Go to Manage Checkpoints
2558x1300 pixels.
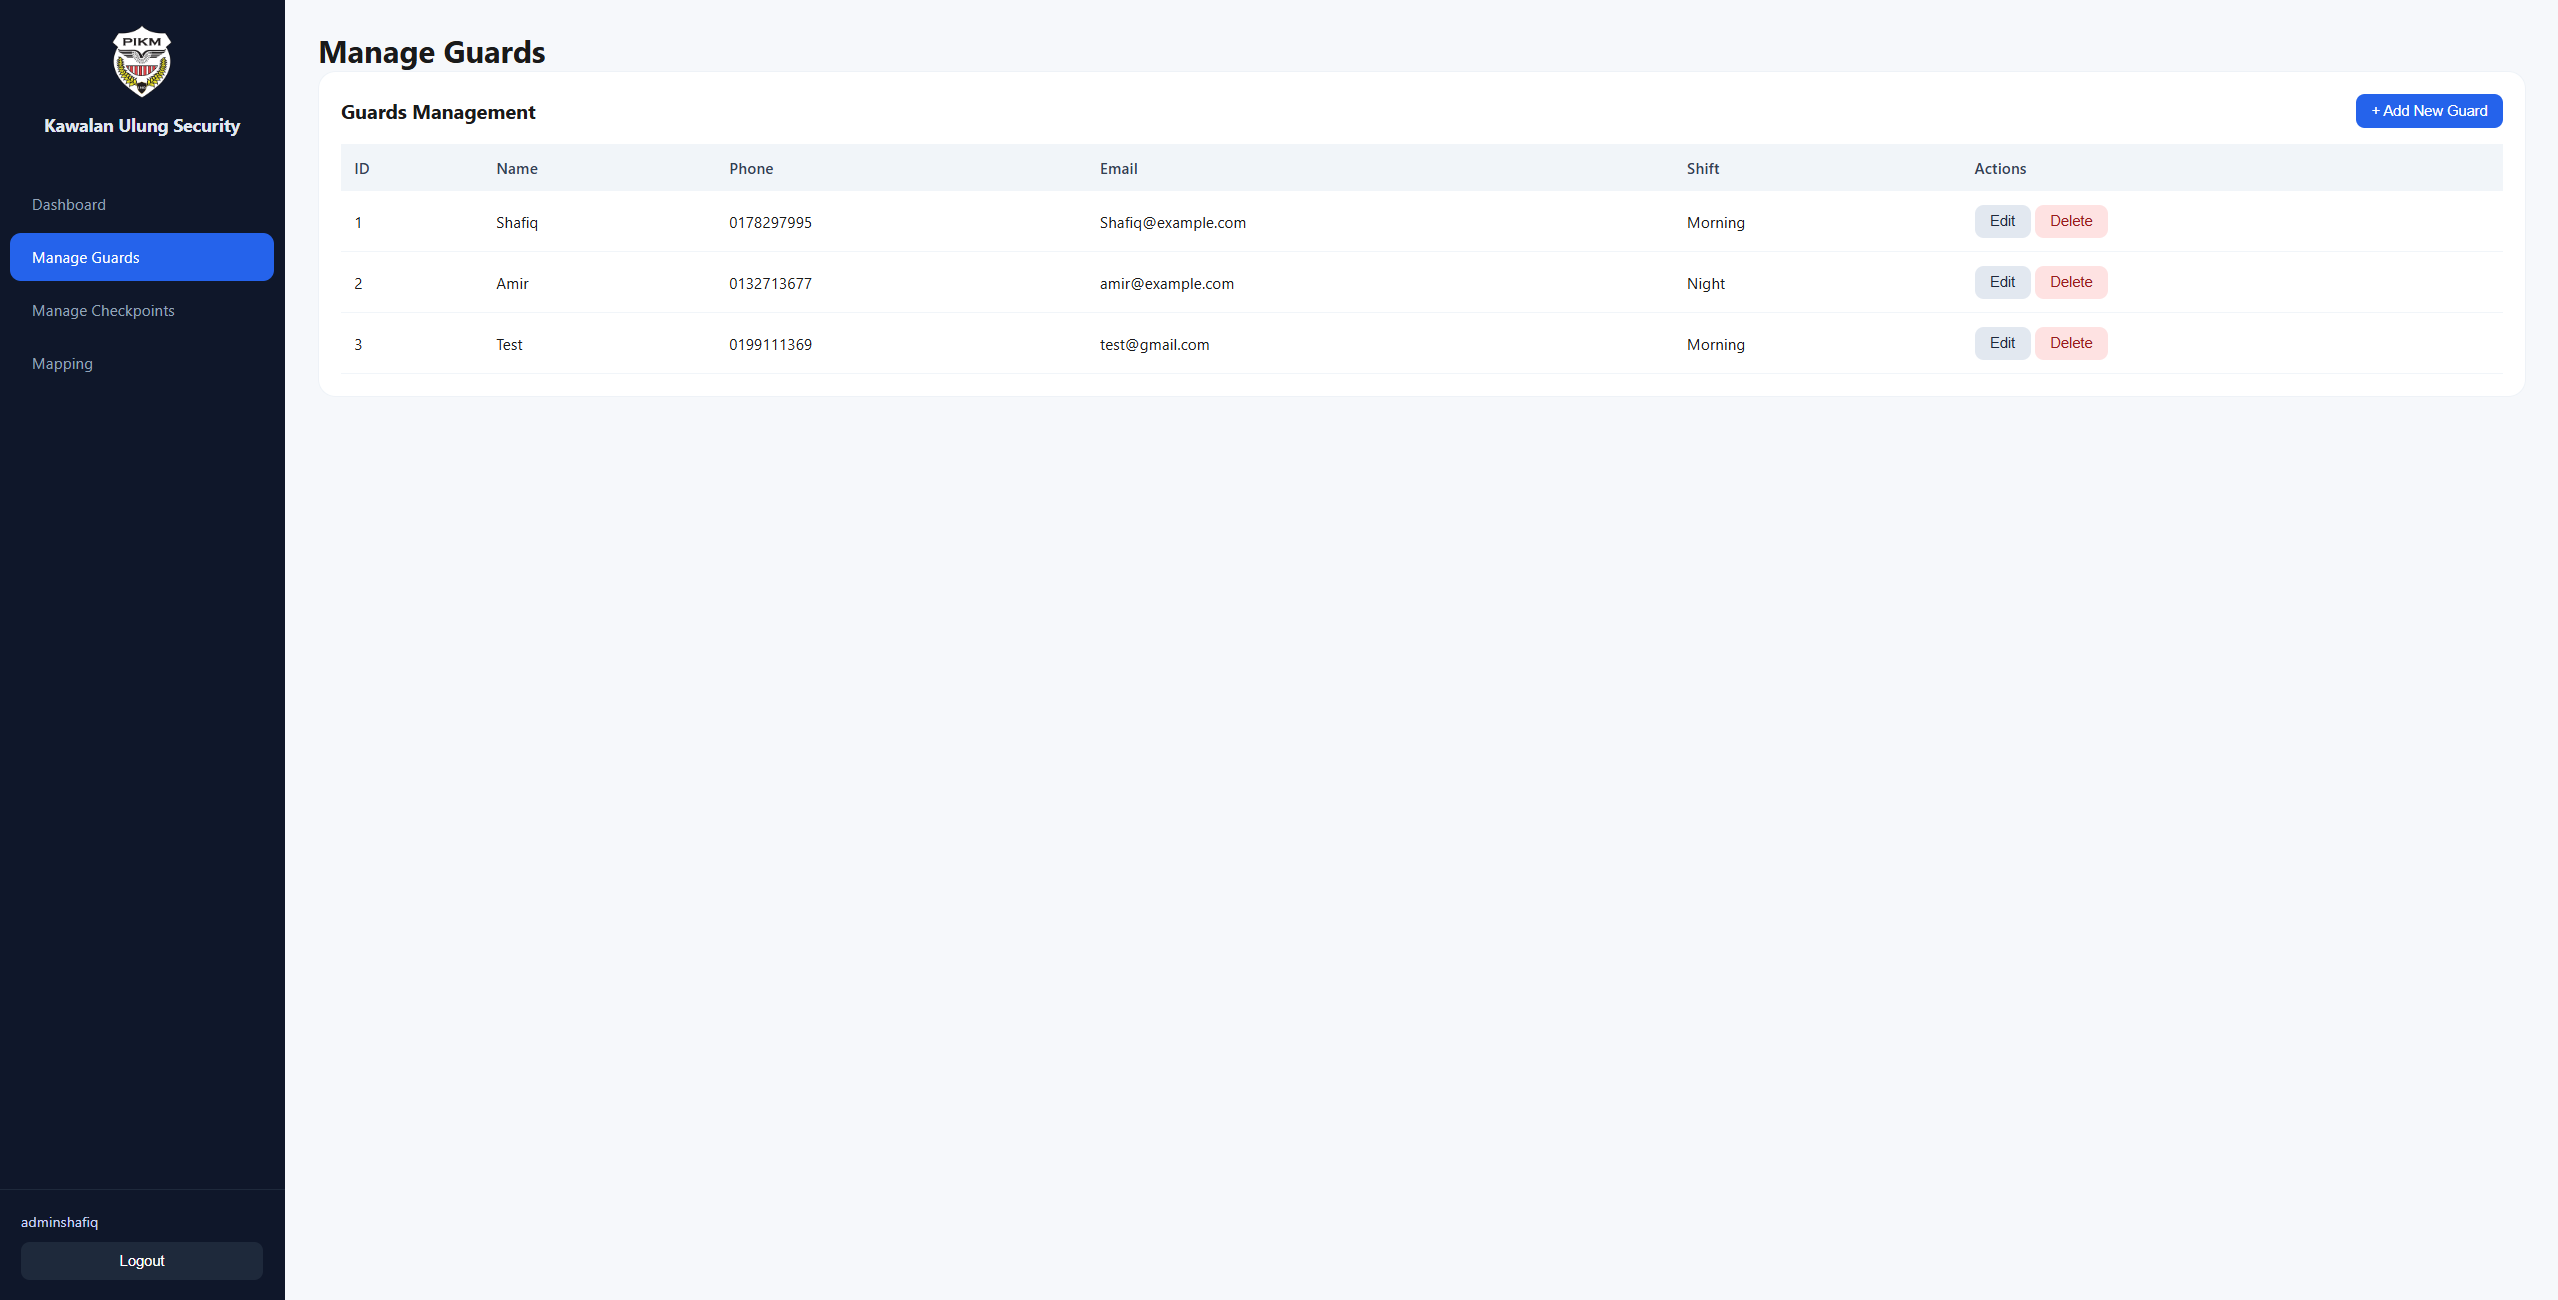[x=103, y=311]
